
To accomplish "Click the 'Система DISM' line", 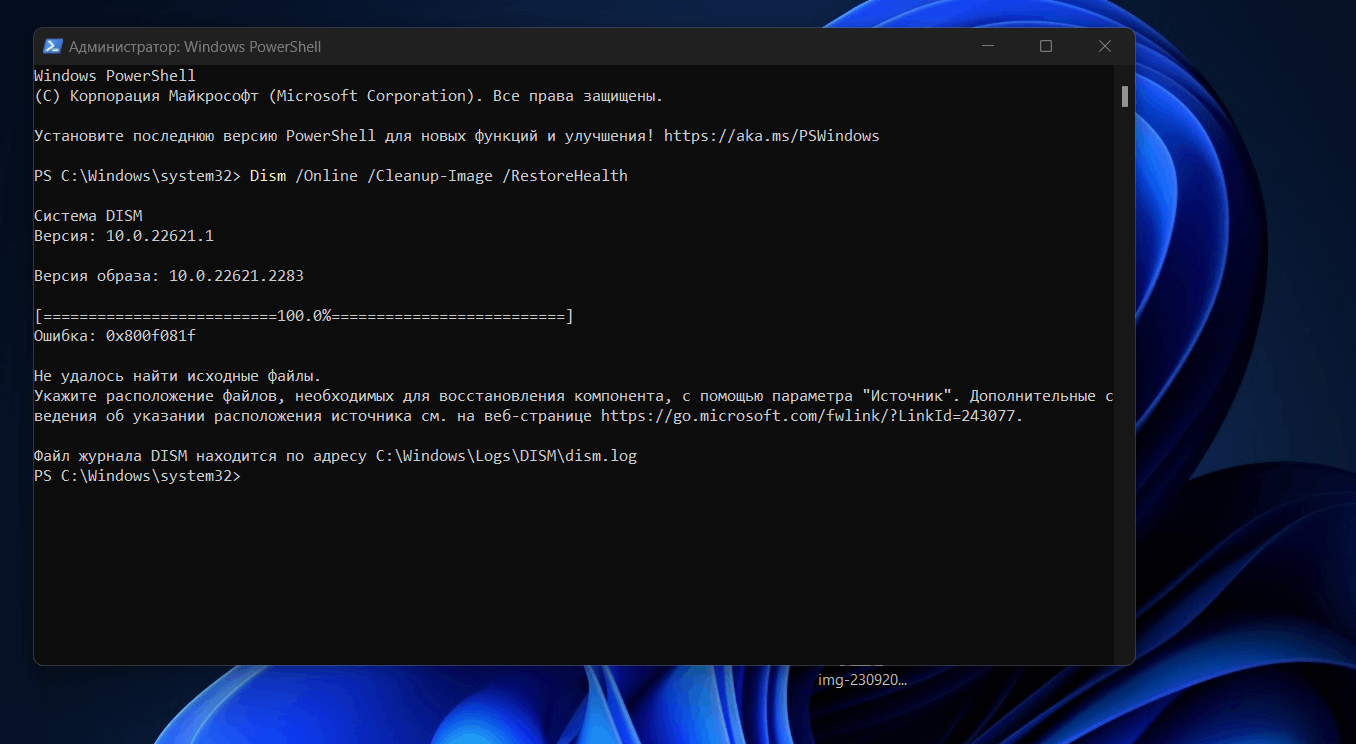I will pyautogui.click(x=88, y=216).
